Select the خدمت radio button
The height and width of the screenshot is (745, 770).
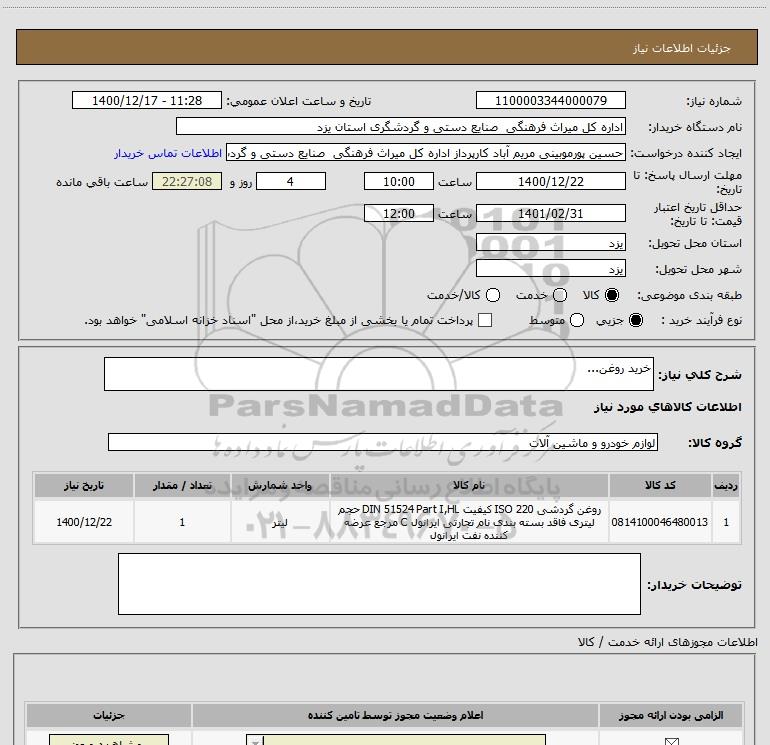[x=560, y=295]
